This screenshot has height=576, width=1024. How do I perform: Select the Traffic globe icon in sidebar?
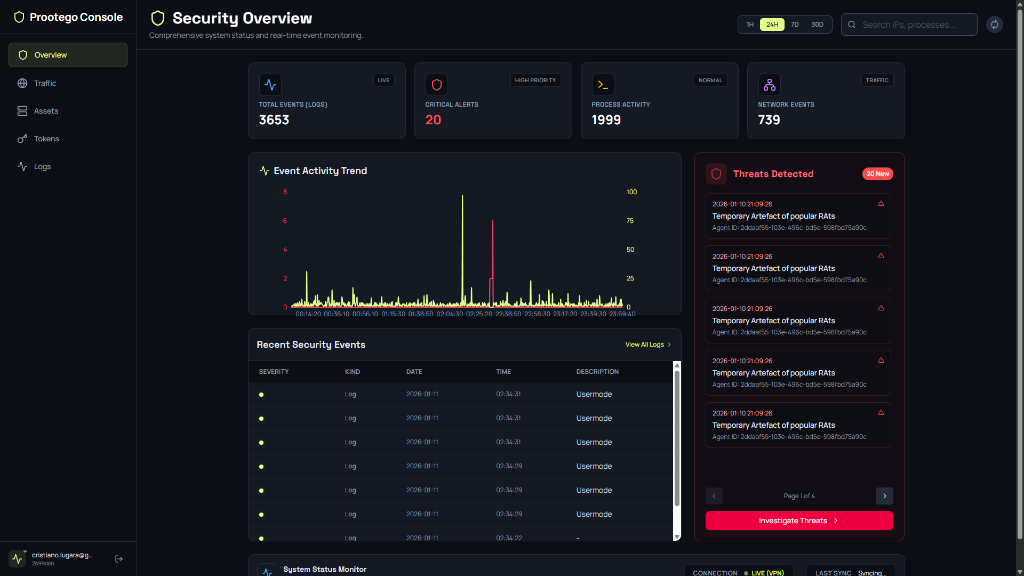click(23, 84)
